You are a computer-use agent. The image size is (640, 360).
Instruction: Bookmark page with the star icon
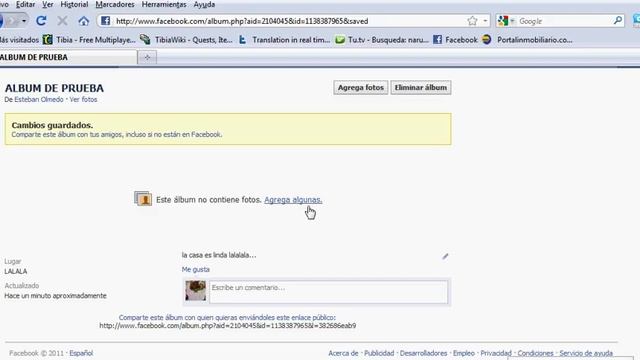(472, 21)
